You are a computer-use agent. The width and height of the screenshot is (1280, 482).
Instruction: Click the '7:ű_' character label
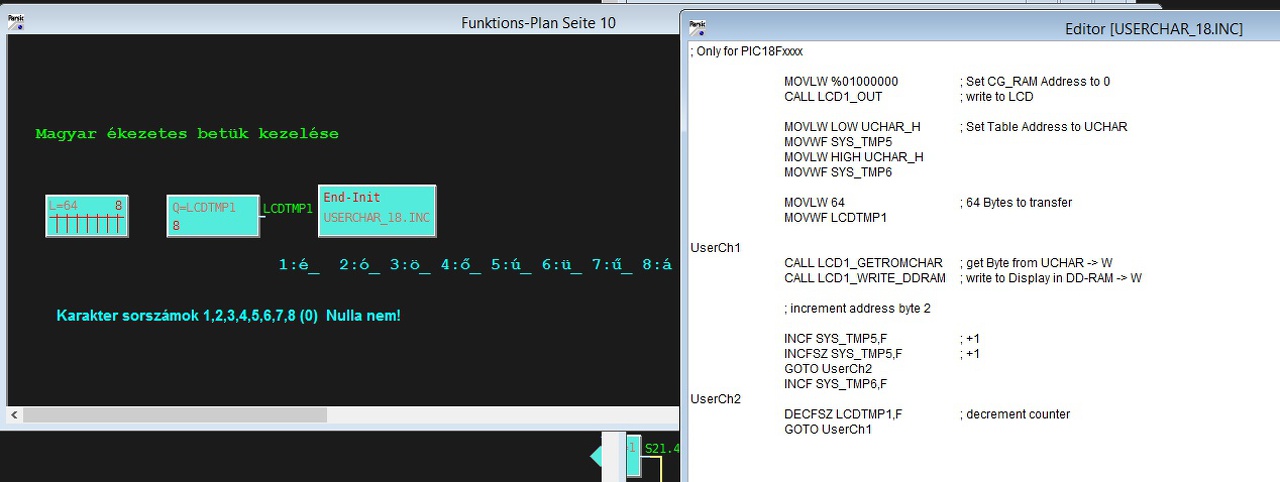pos(613,265)
